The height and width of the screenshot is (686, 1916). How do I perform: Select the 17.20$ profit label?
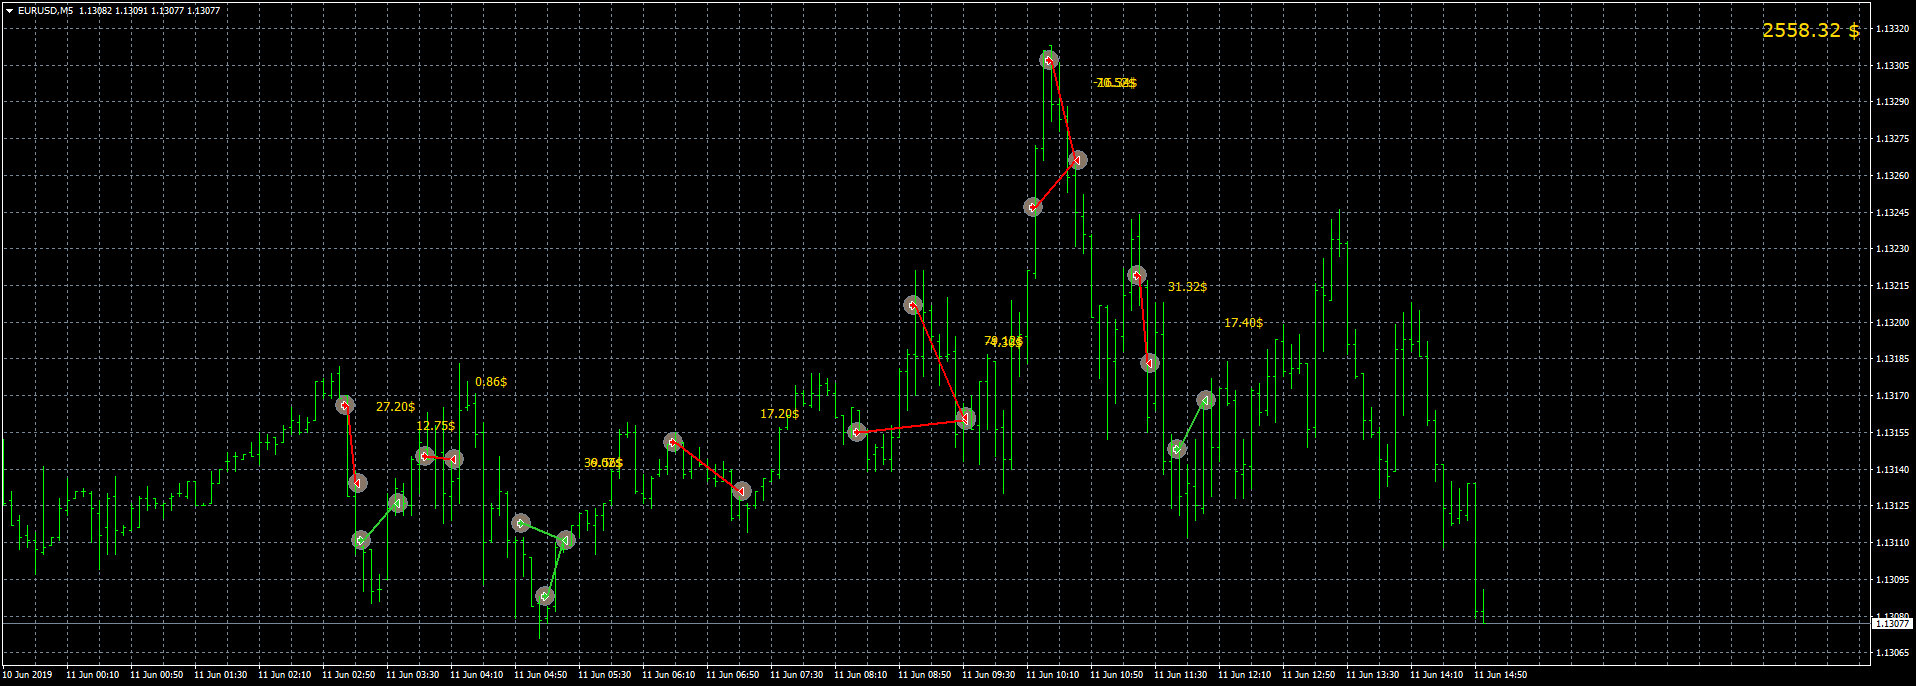point(780,414)
